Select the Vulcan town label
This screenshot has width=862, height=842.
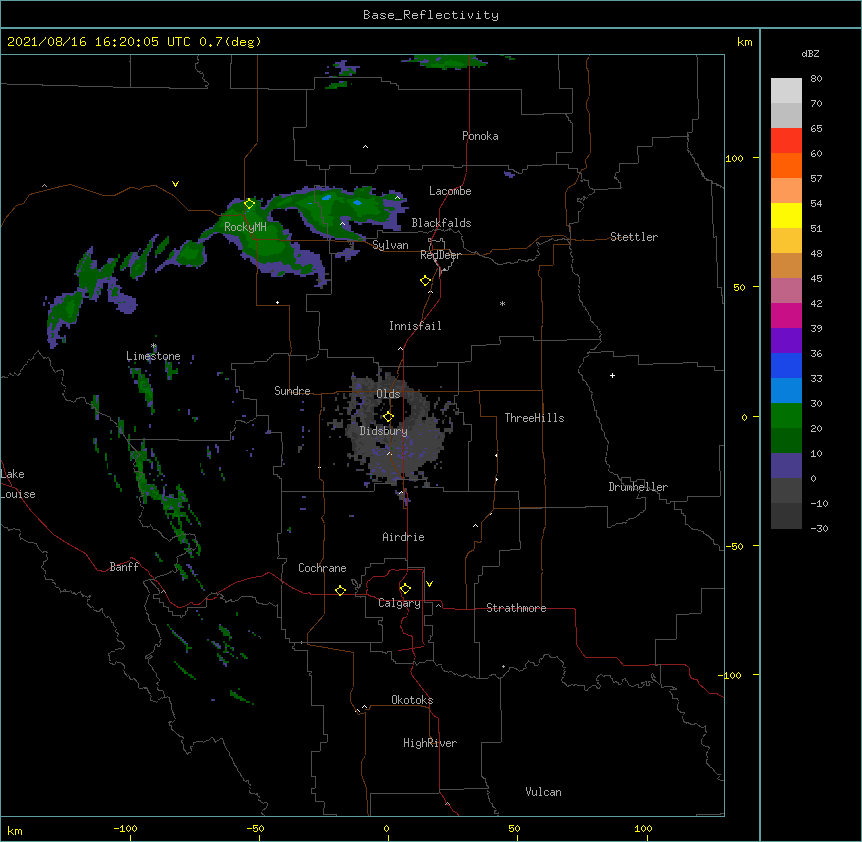(543, 792)
